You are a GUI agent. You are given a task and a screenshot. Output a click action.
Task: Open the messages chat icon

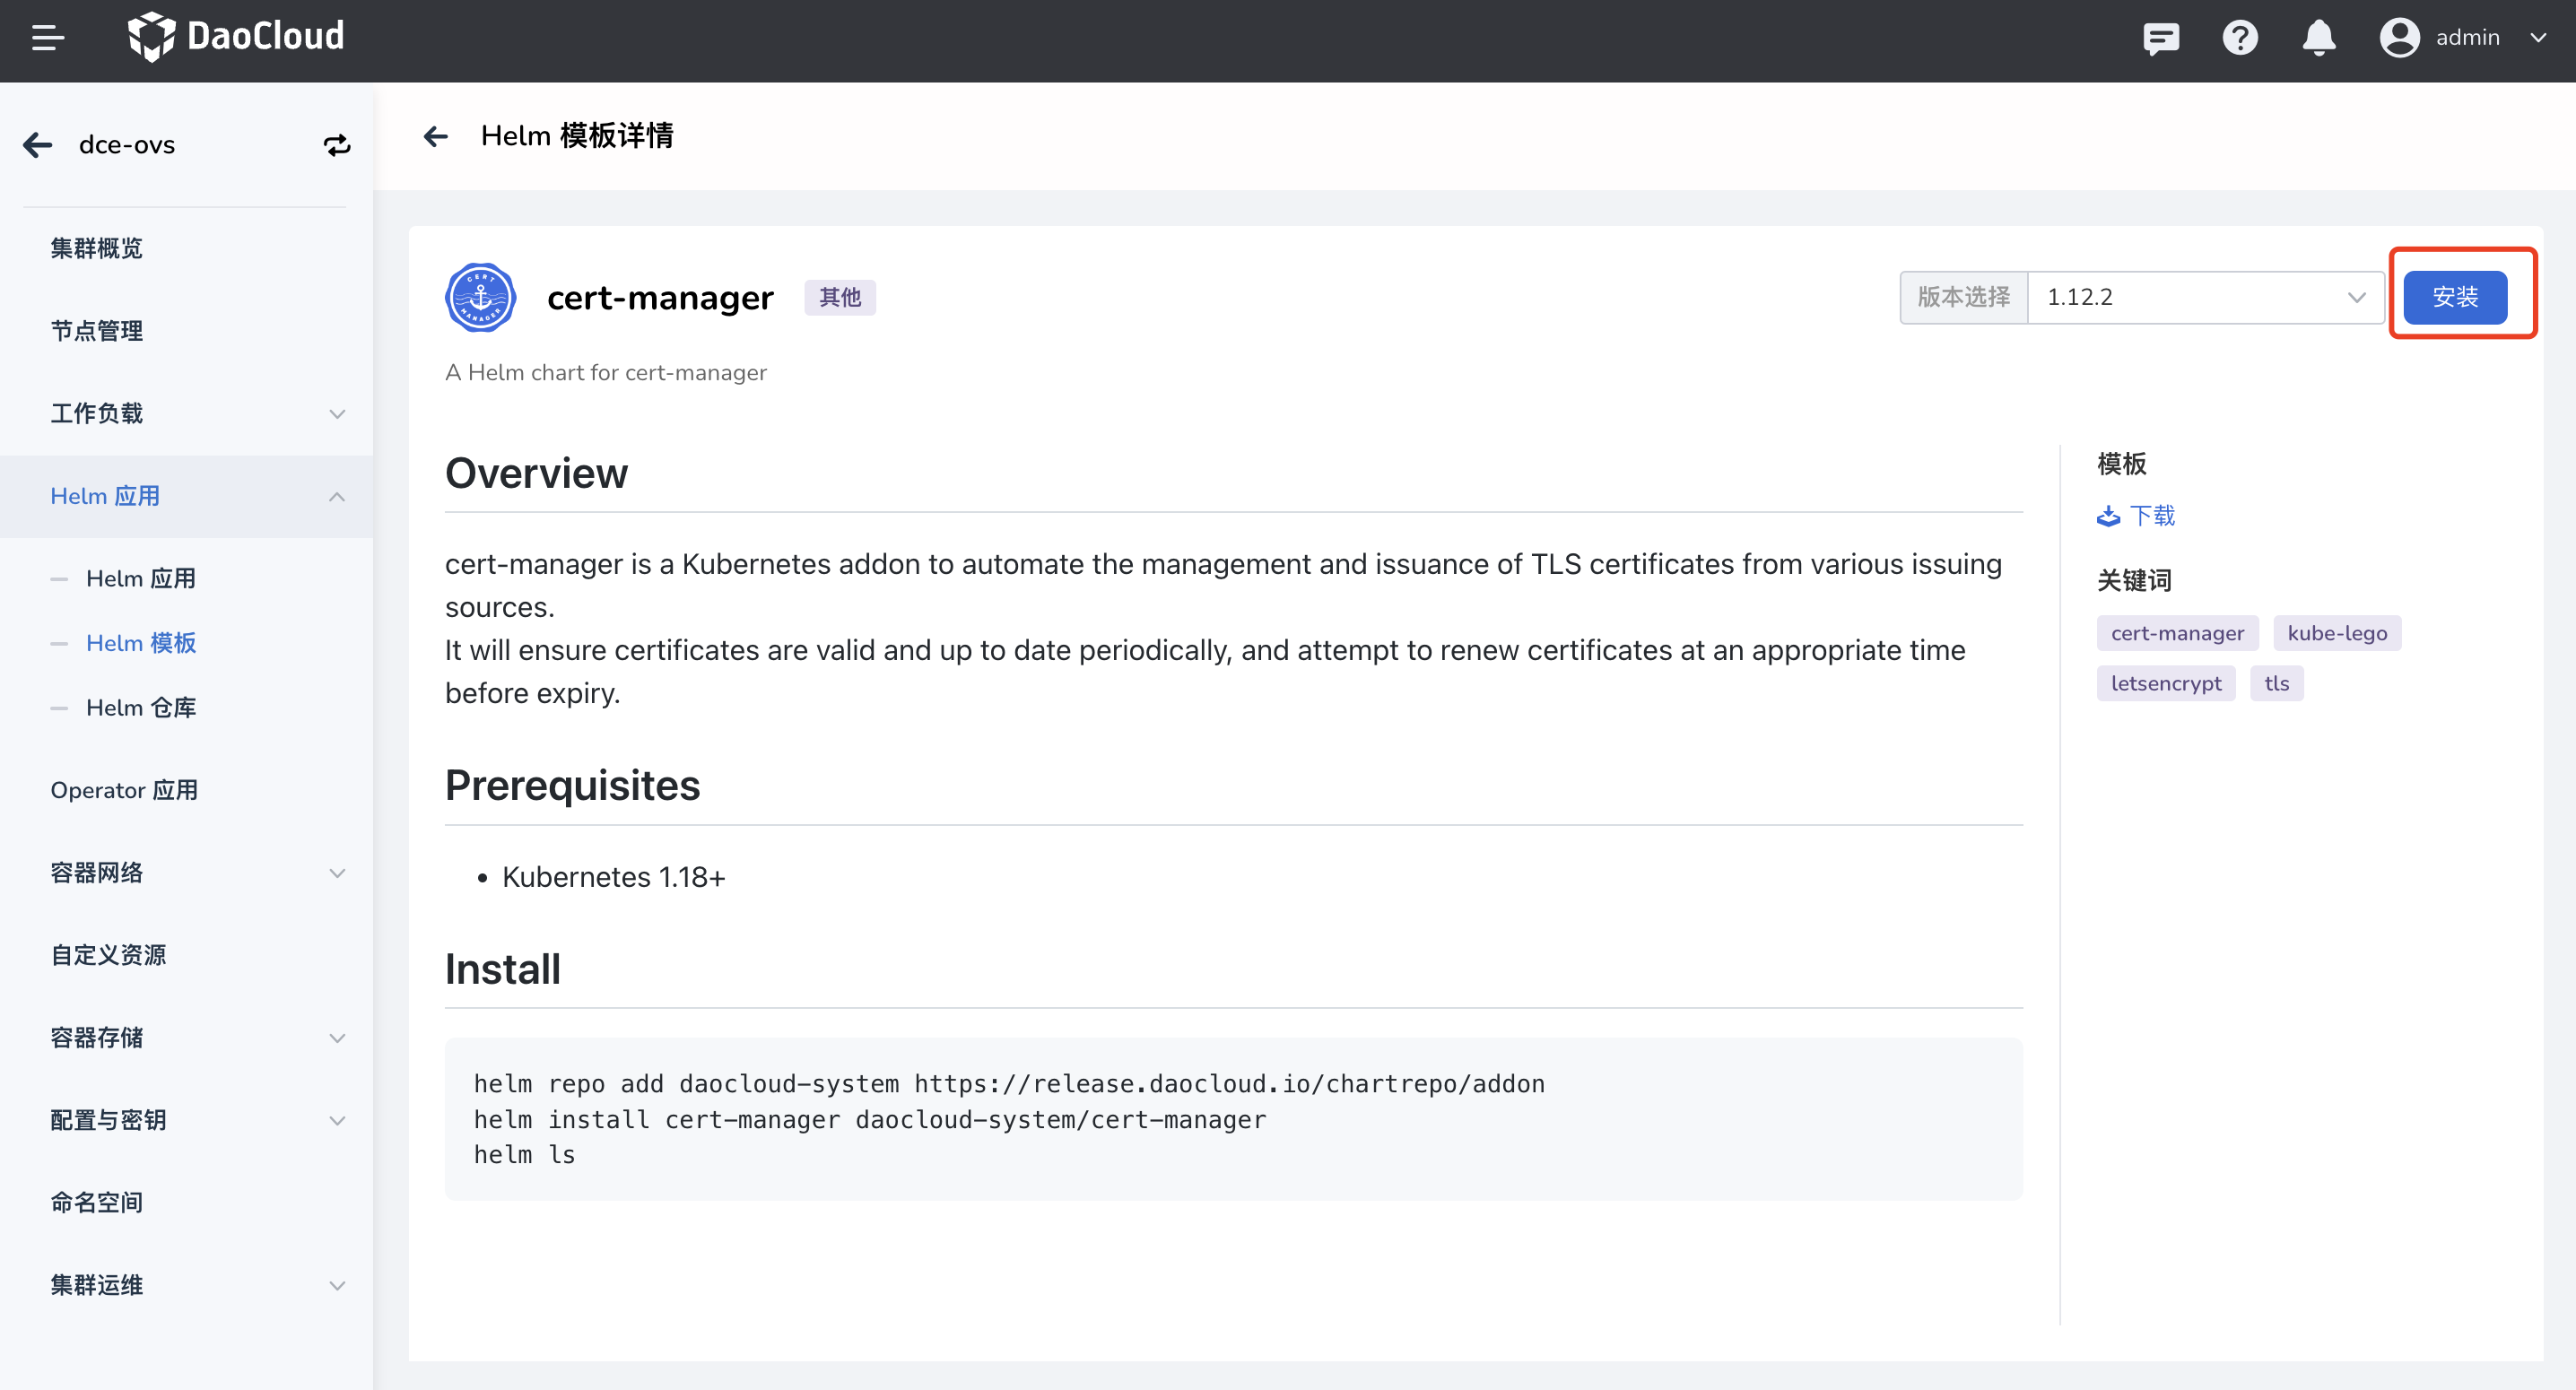pyautogui.click(x=2160, y=38)
